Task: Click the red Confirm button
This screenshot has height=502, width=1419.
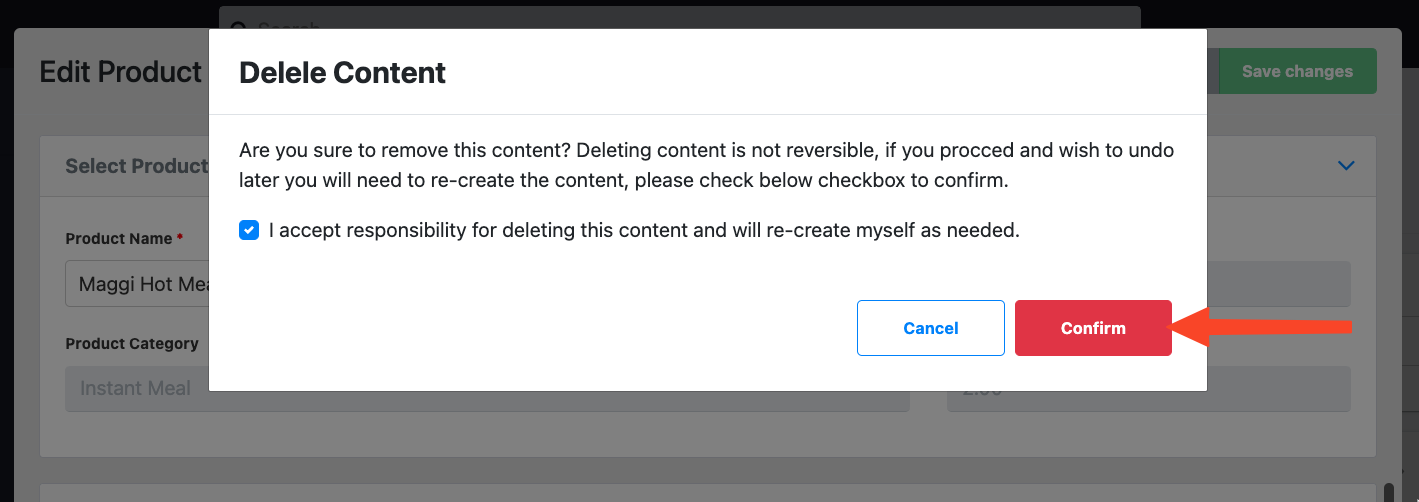Action: point(1093,328)
